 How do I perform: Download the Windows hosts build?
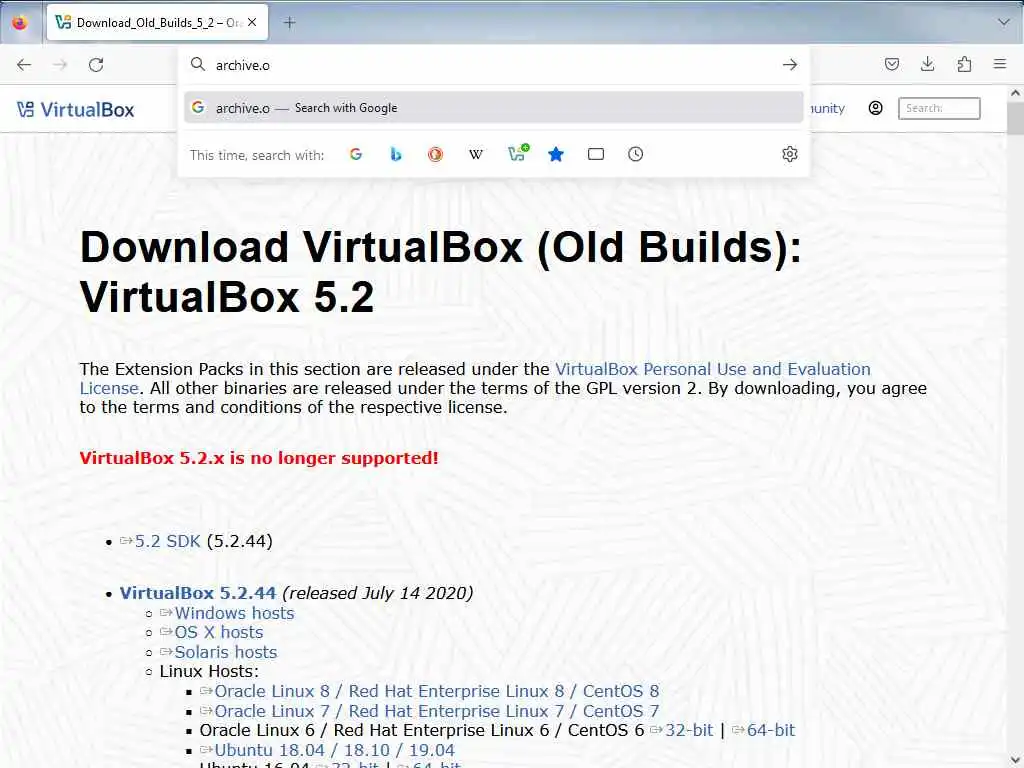click(234, 613)
